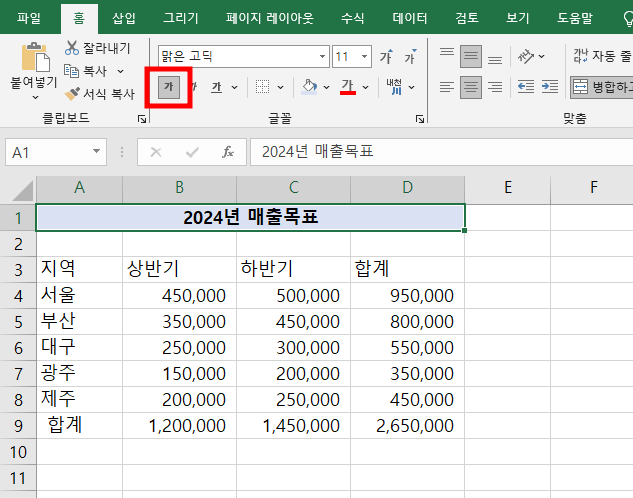Screen dimensions: 633x498
Task: Expand orientation dropdown arrow
Action: [x=542, y=56]
